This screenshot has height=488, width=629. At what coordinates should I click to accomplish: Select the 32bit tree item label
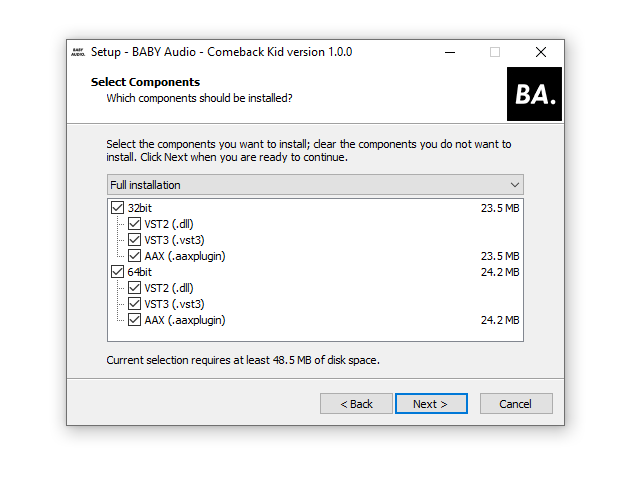(140, 208)
